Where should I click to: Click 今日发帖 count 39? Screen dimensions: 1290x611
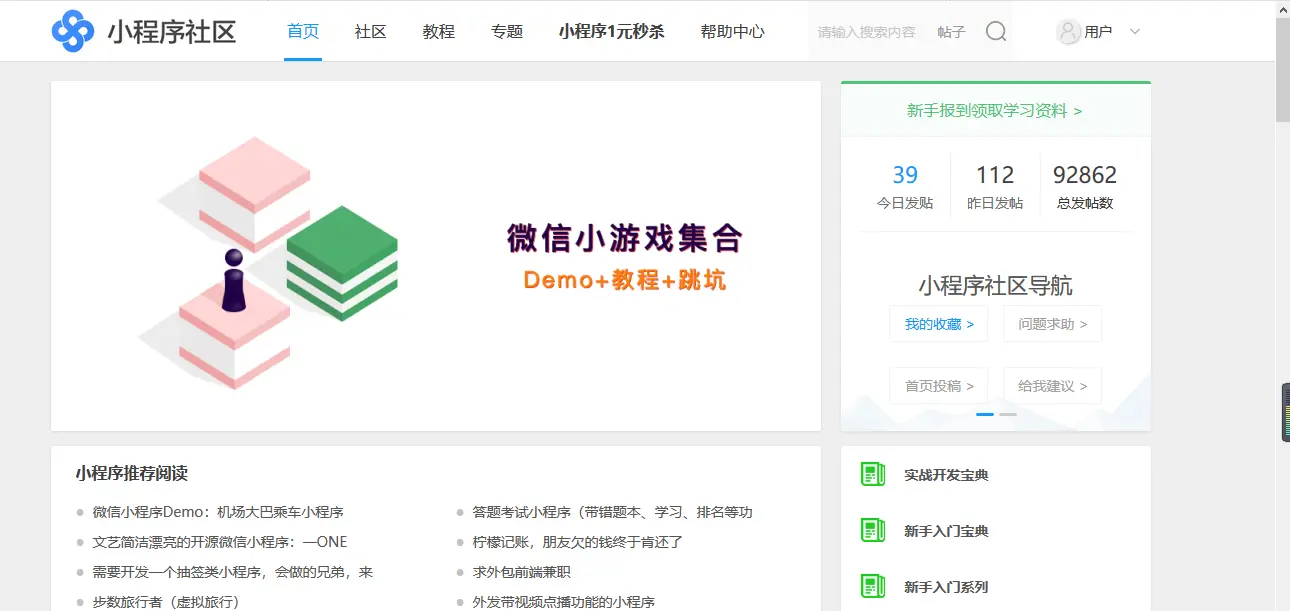(905, 175)
